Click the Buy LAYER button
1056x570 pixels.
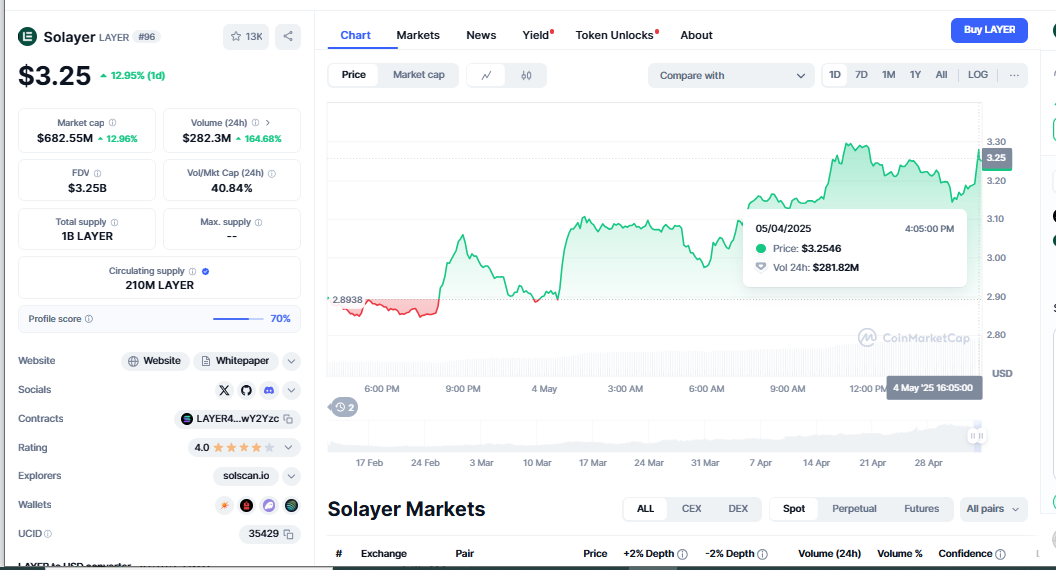click(x=989, y=30)
